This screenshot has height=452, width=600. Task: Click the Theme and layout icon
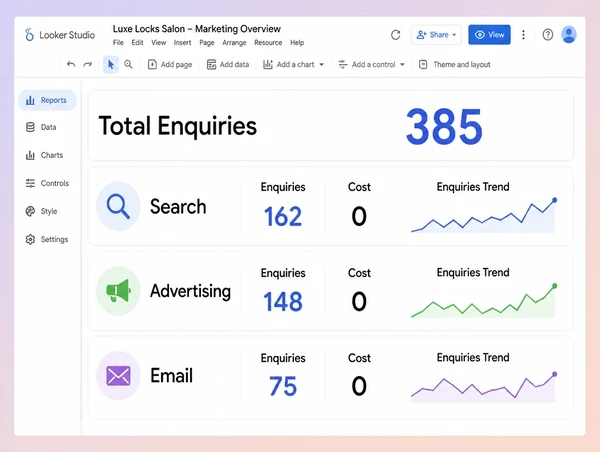coord(423,65)
